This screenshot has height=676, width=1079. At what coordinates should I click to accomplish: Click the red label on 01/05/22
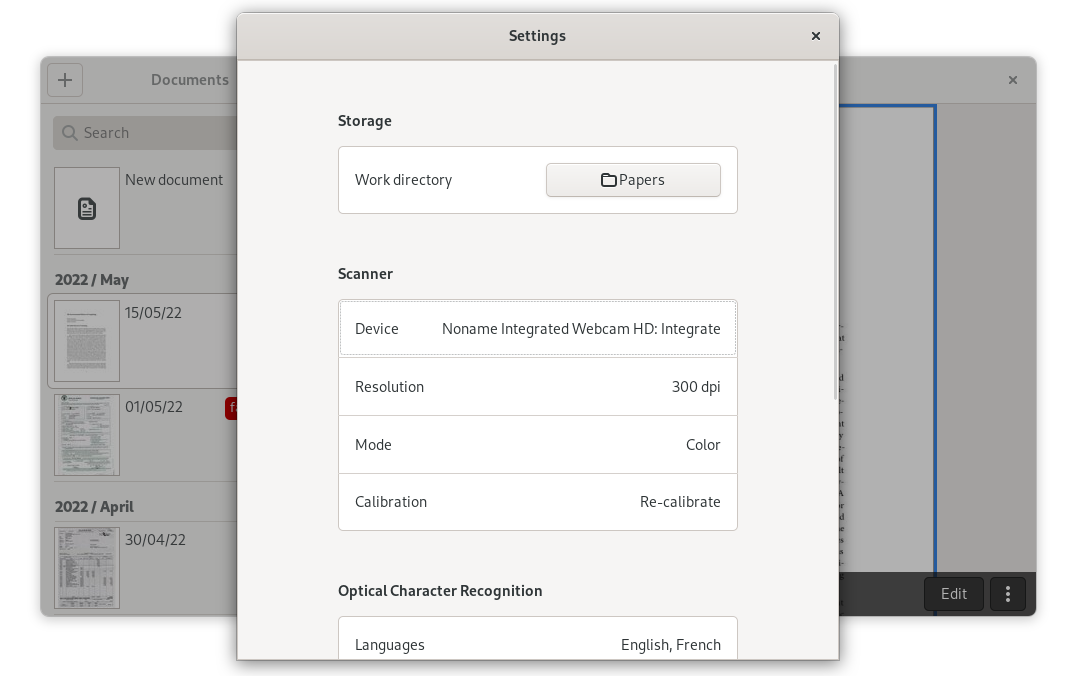[x=231, y=408]
